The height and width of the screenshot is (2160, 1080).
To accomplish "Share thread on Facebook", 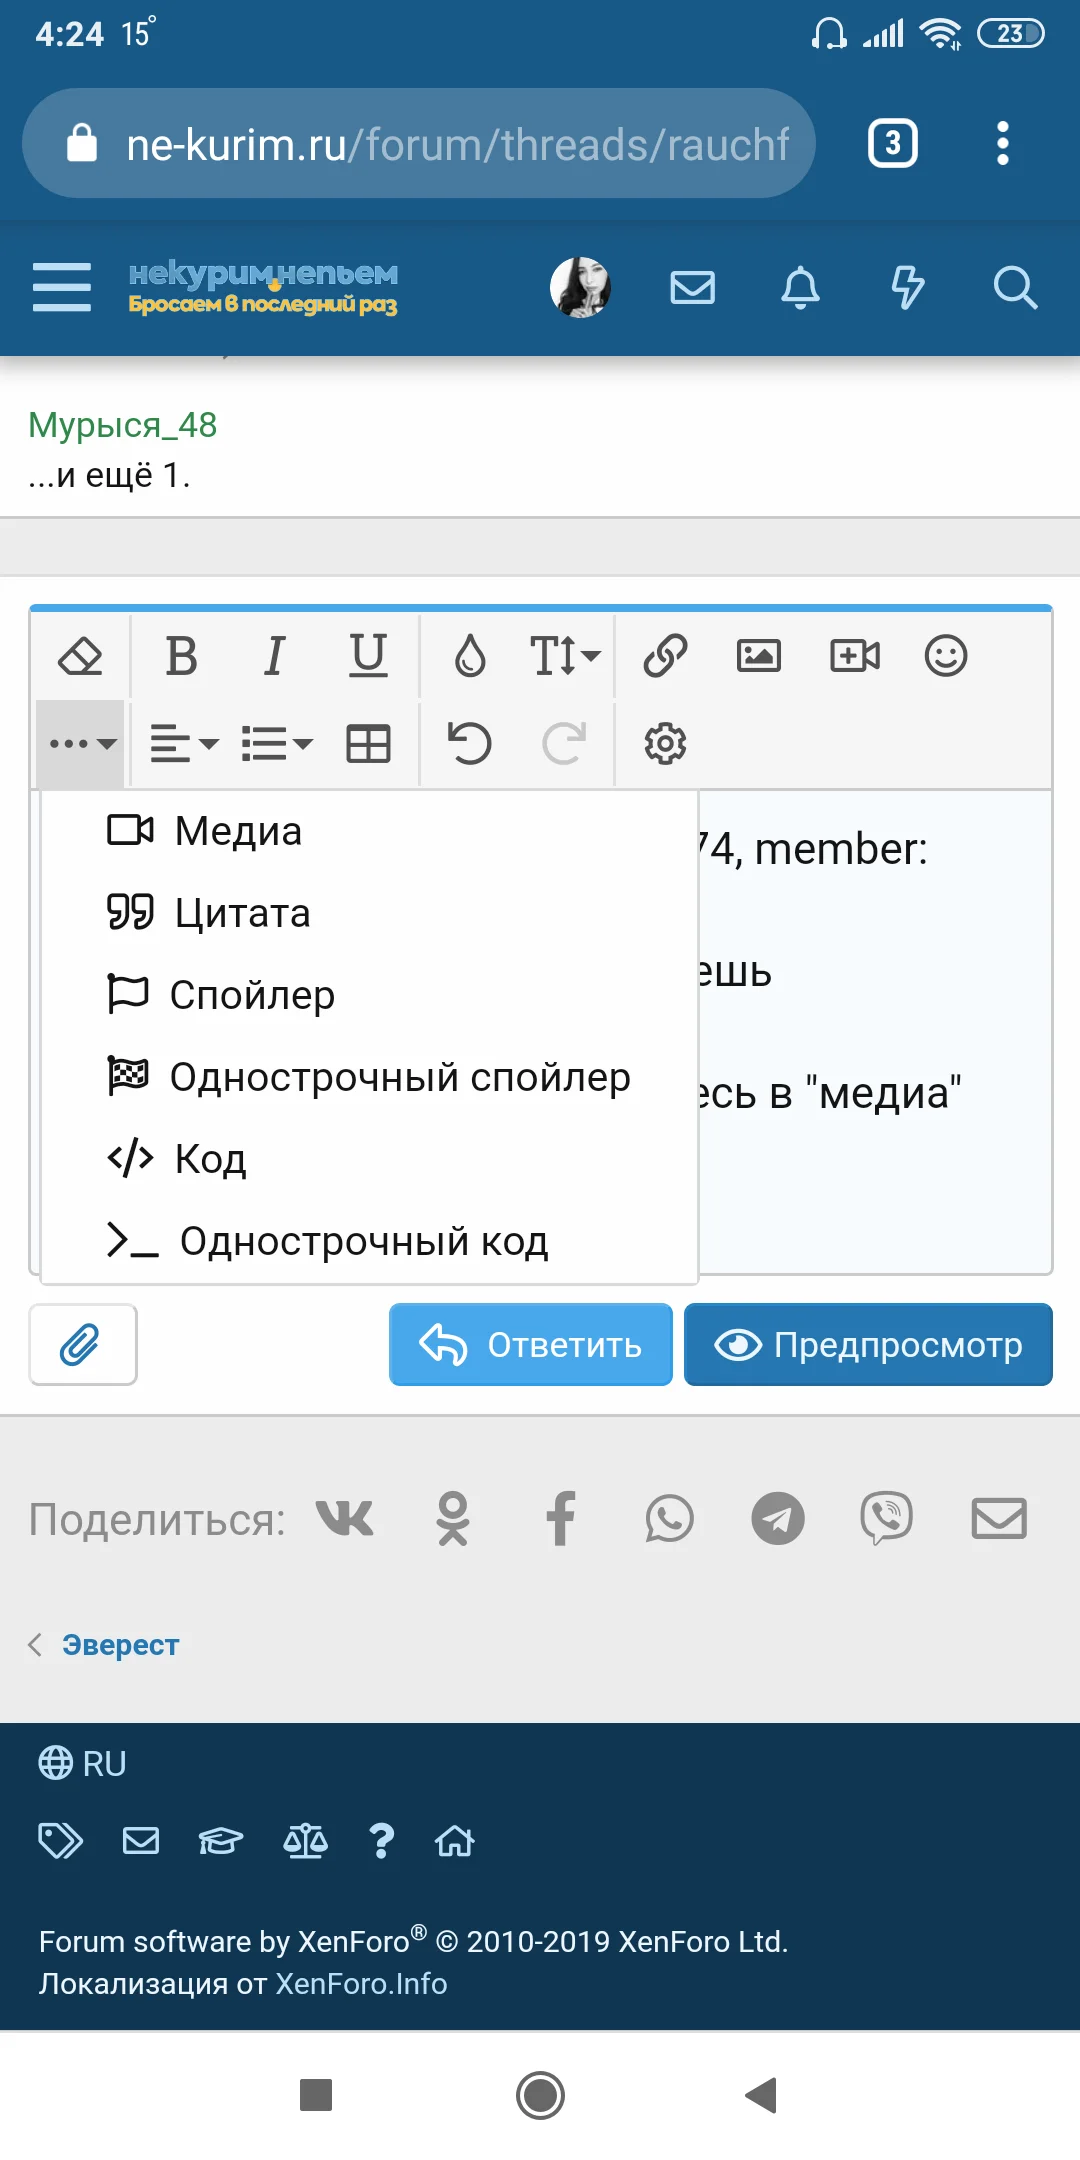I will pos(561,1519).
